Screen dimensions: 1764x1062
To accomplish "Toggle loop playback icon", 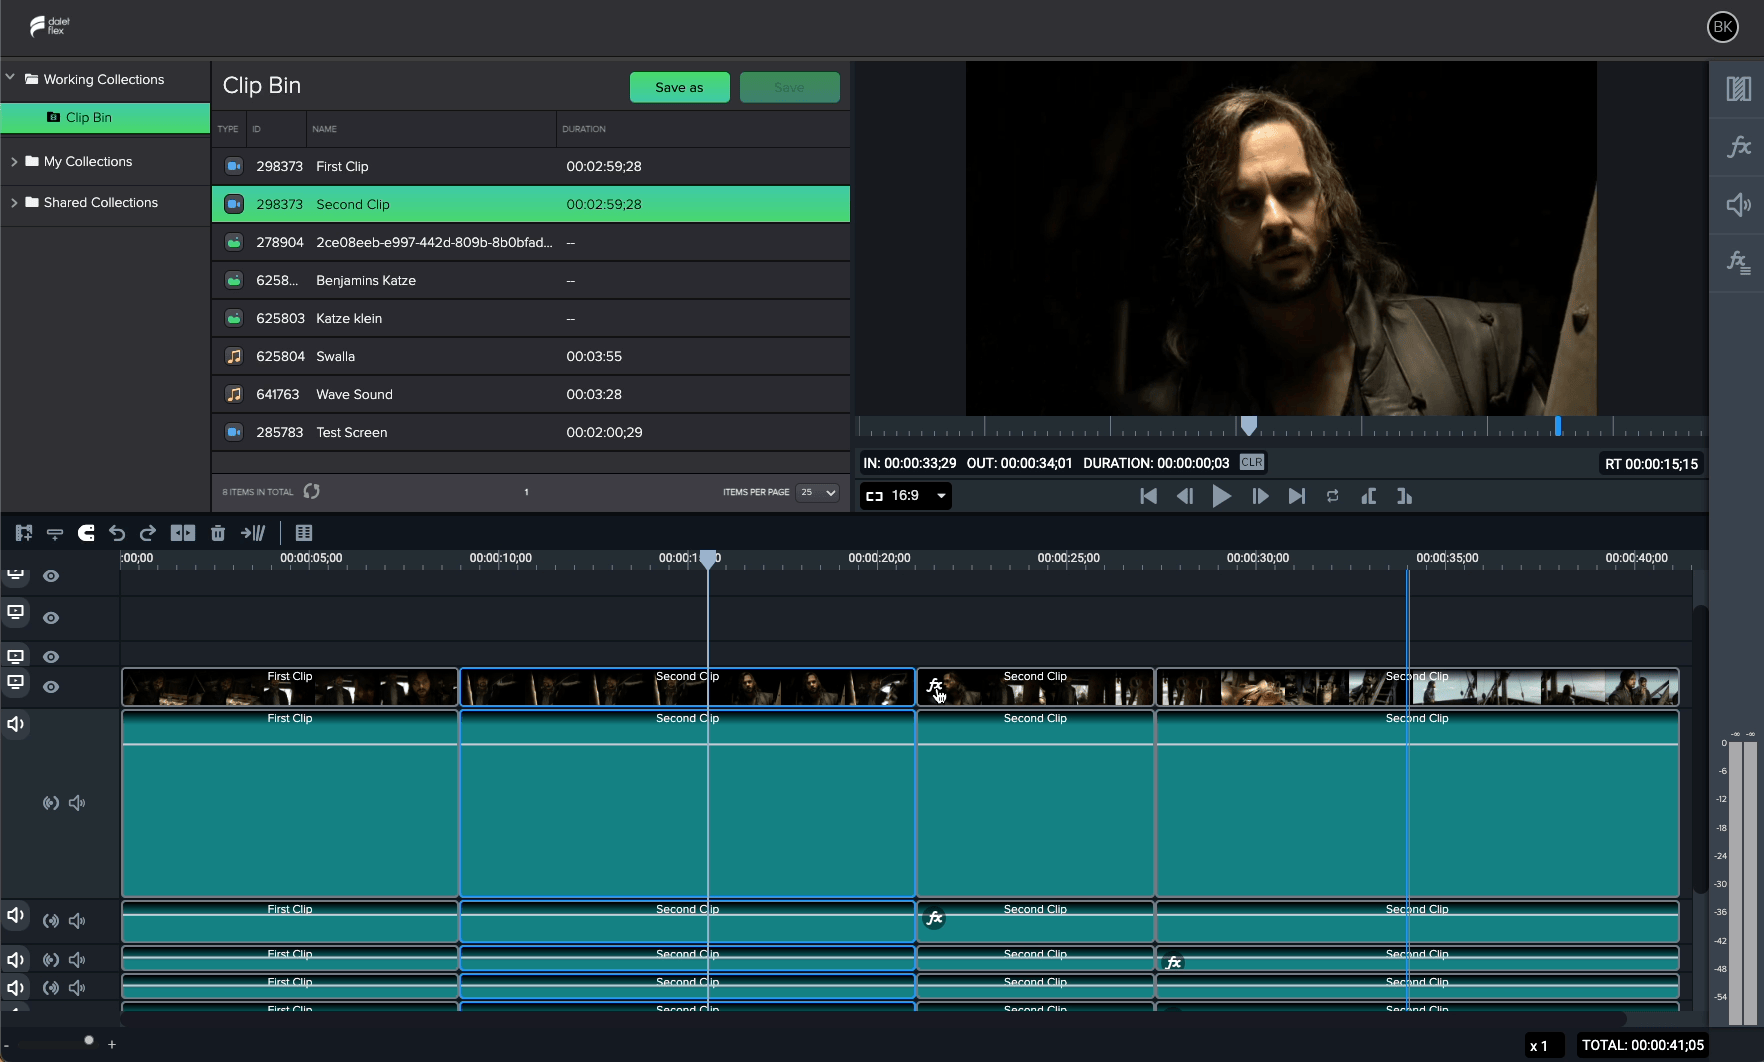I will point(1332,496).
